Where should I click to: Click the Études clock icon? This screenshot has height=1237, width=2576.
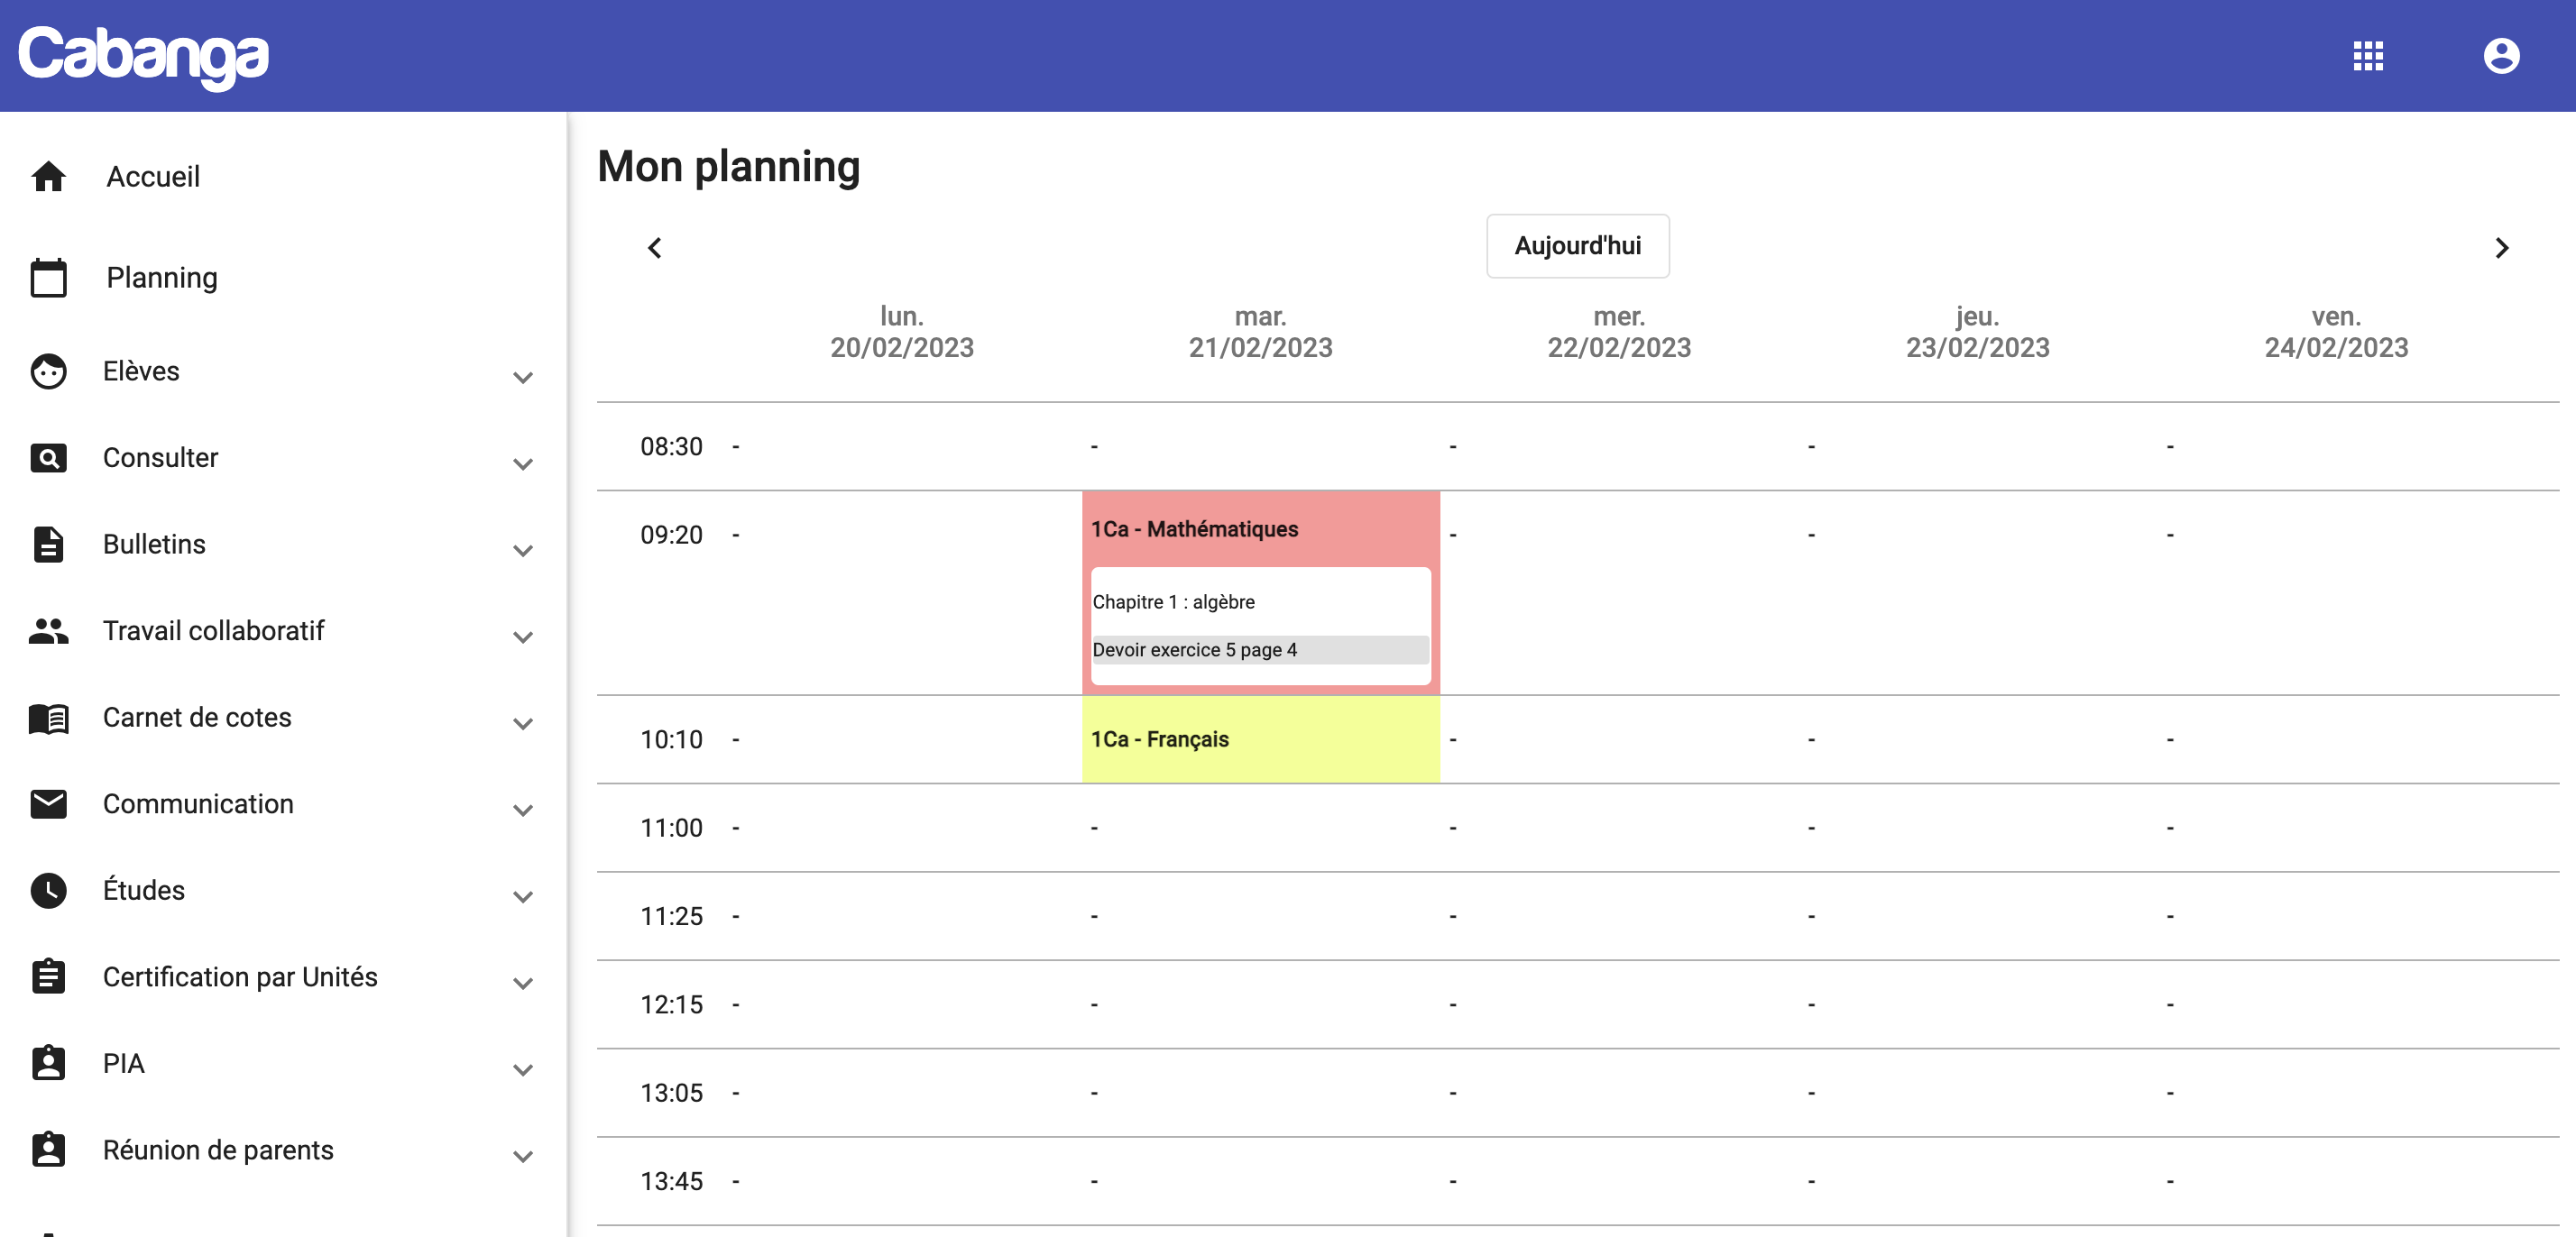click(48, 890)
